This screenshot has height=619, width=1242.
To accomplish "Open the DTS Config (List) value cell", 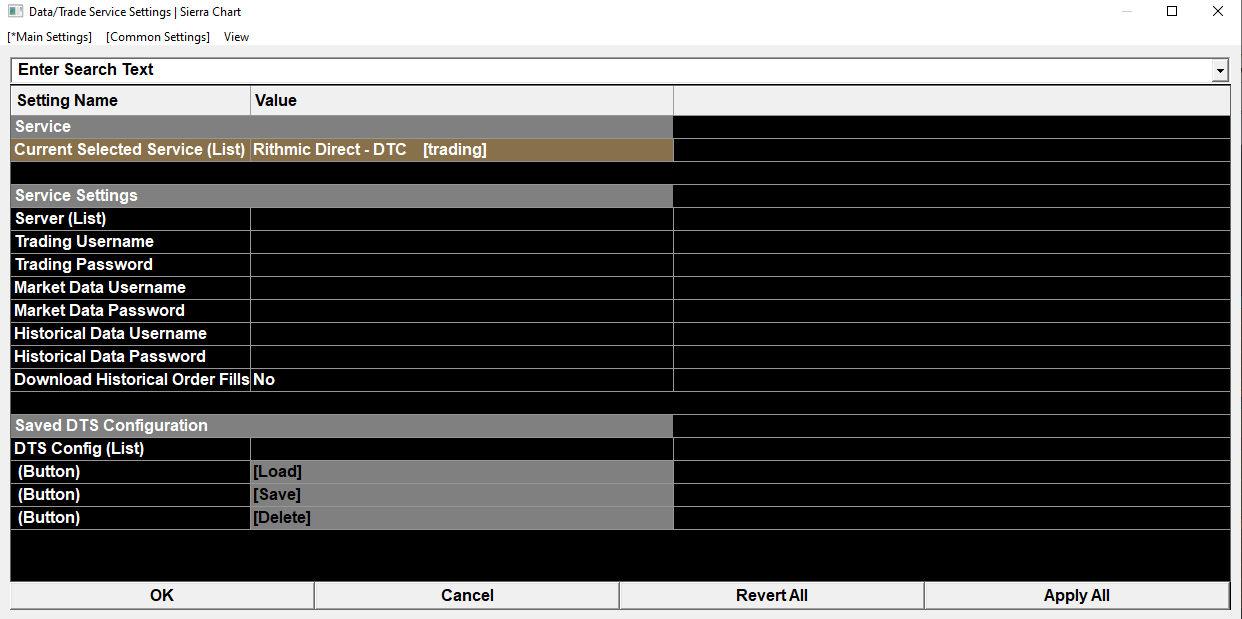I will click(x=462, y=449).
